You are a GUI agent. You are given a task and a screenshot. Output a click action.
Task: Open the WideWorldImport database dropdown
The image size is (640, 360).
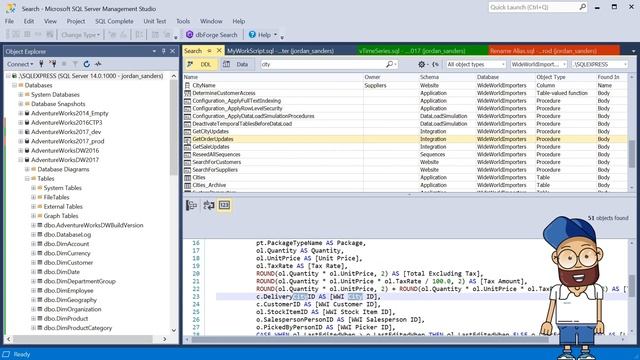538,64
